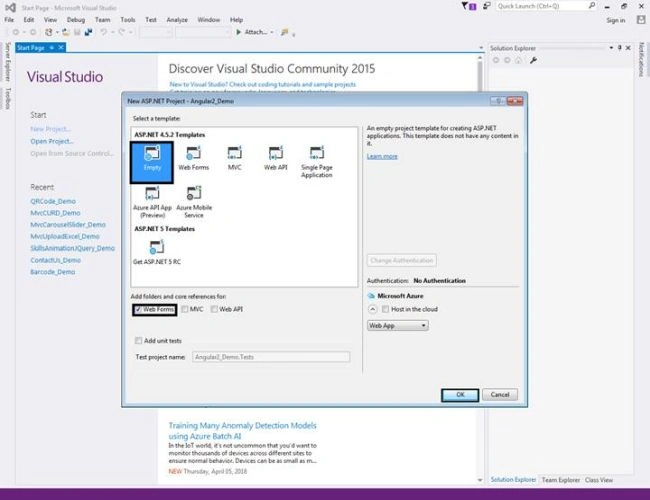Screen dimensions: 650x500
Task: Click the Undo toolbar icon
Action: [x=104, y=32]
